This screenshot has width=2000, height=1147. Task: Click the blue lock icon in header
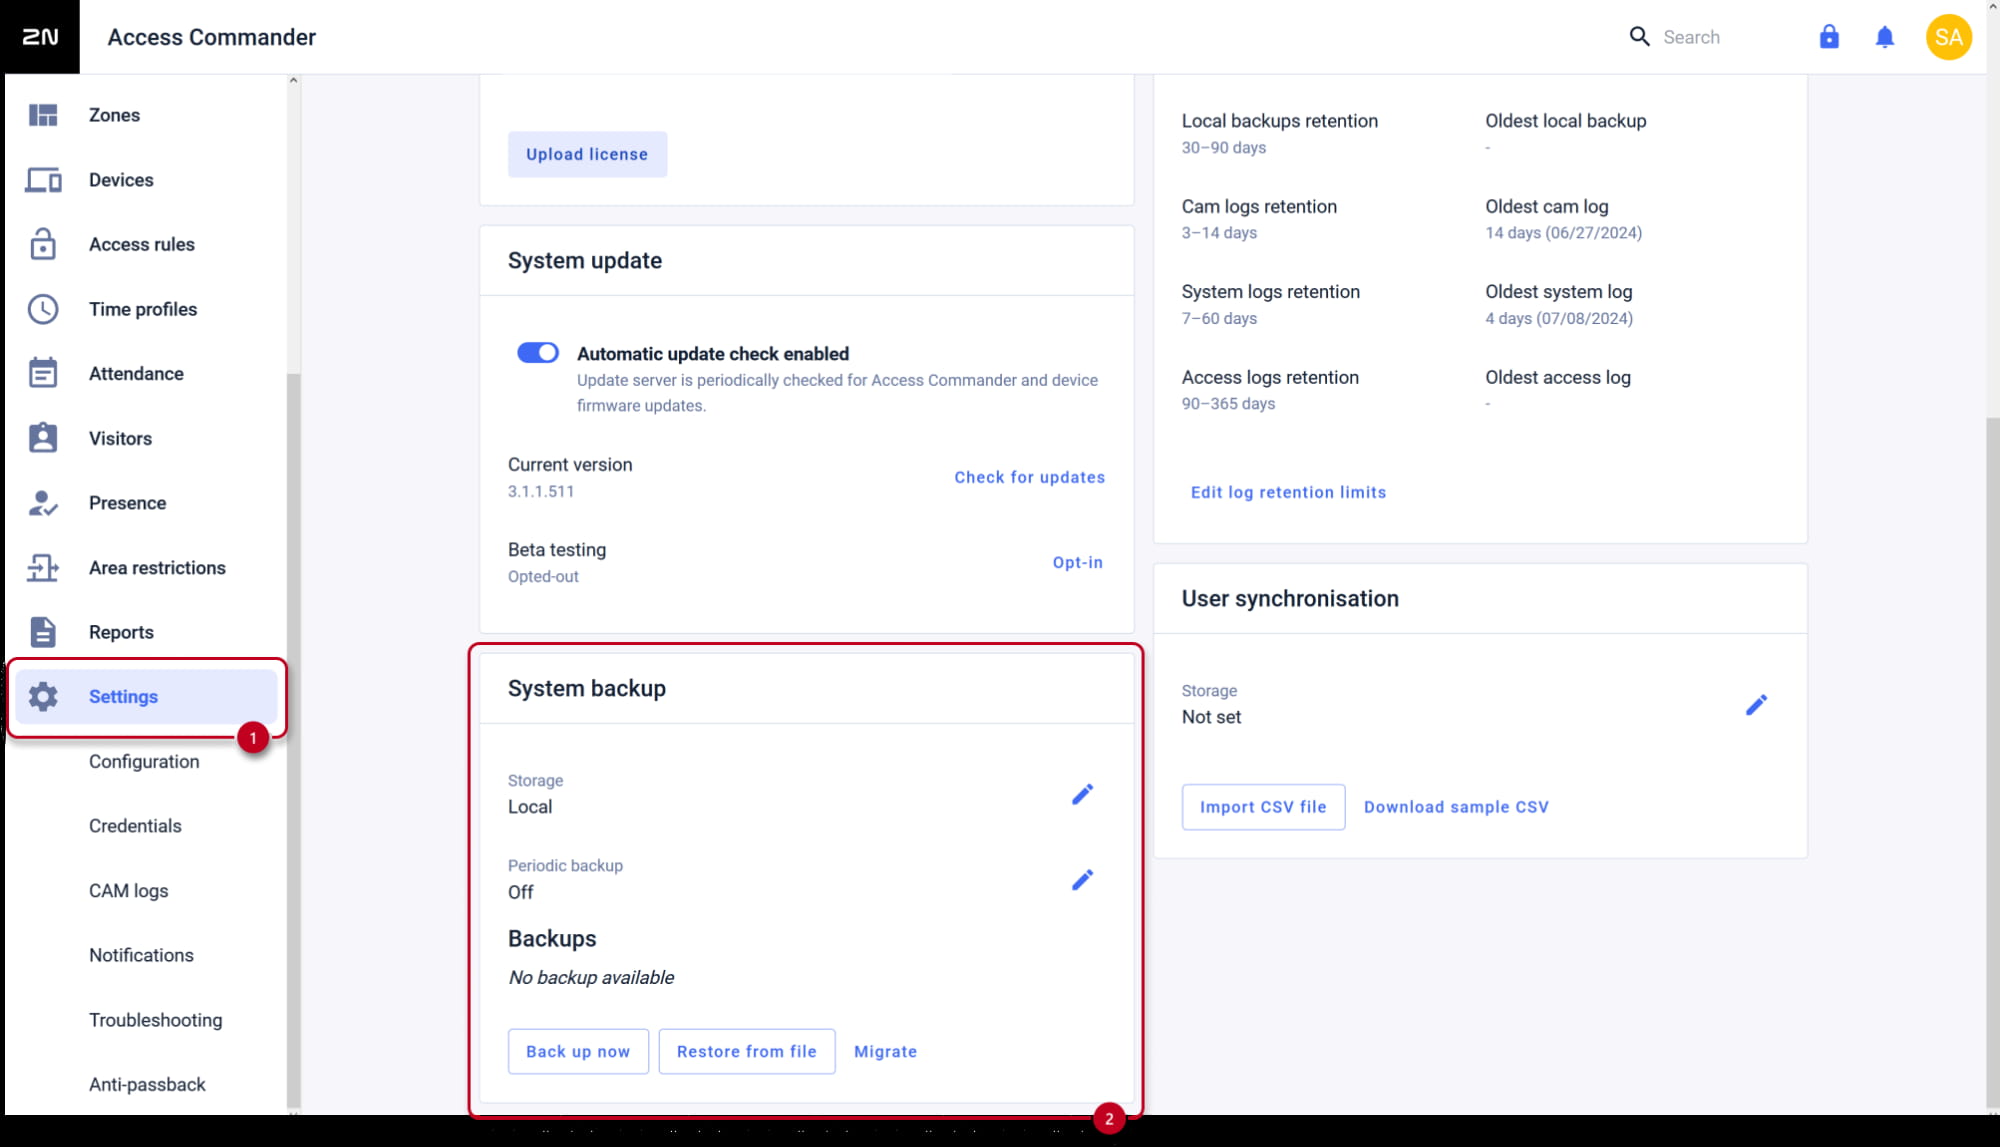pyautogui.click(x=1829, y=37)
